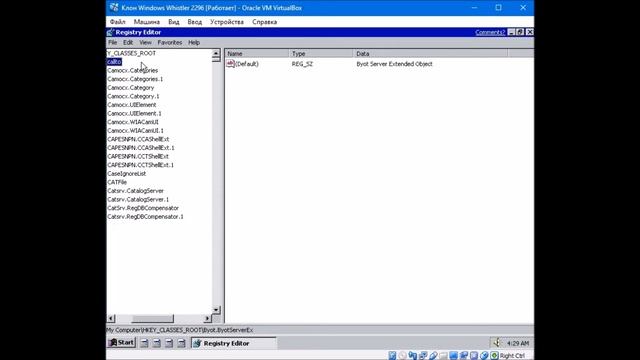
Task: Click the tree scrollbar down arrow
Action: coord(216,310)
